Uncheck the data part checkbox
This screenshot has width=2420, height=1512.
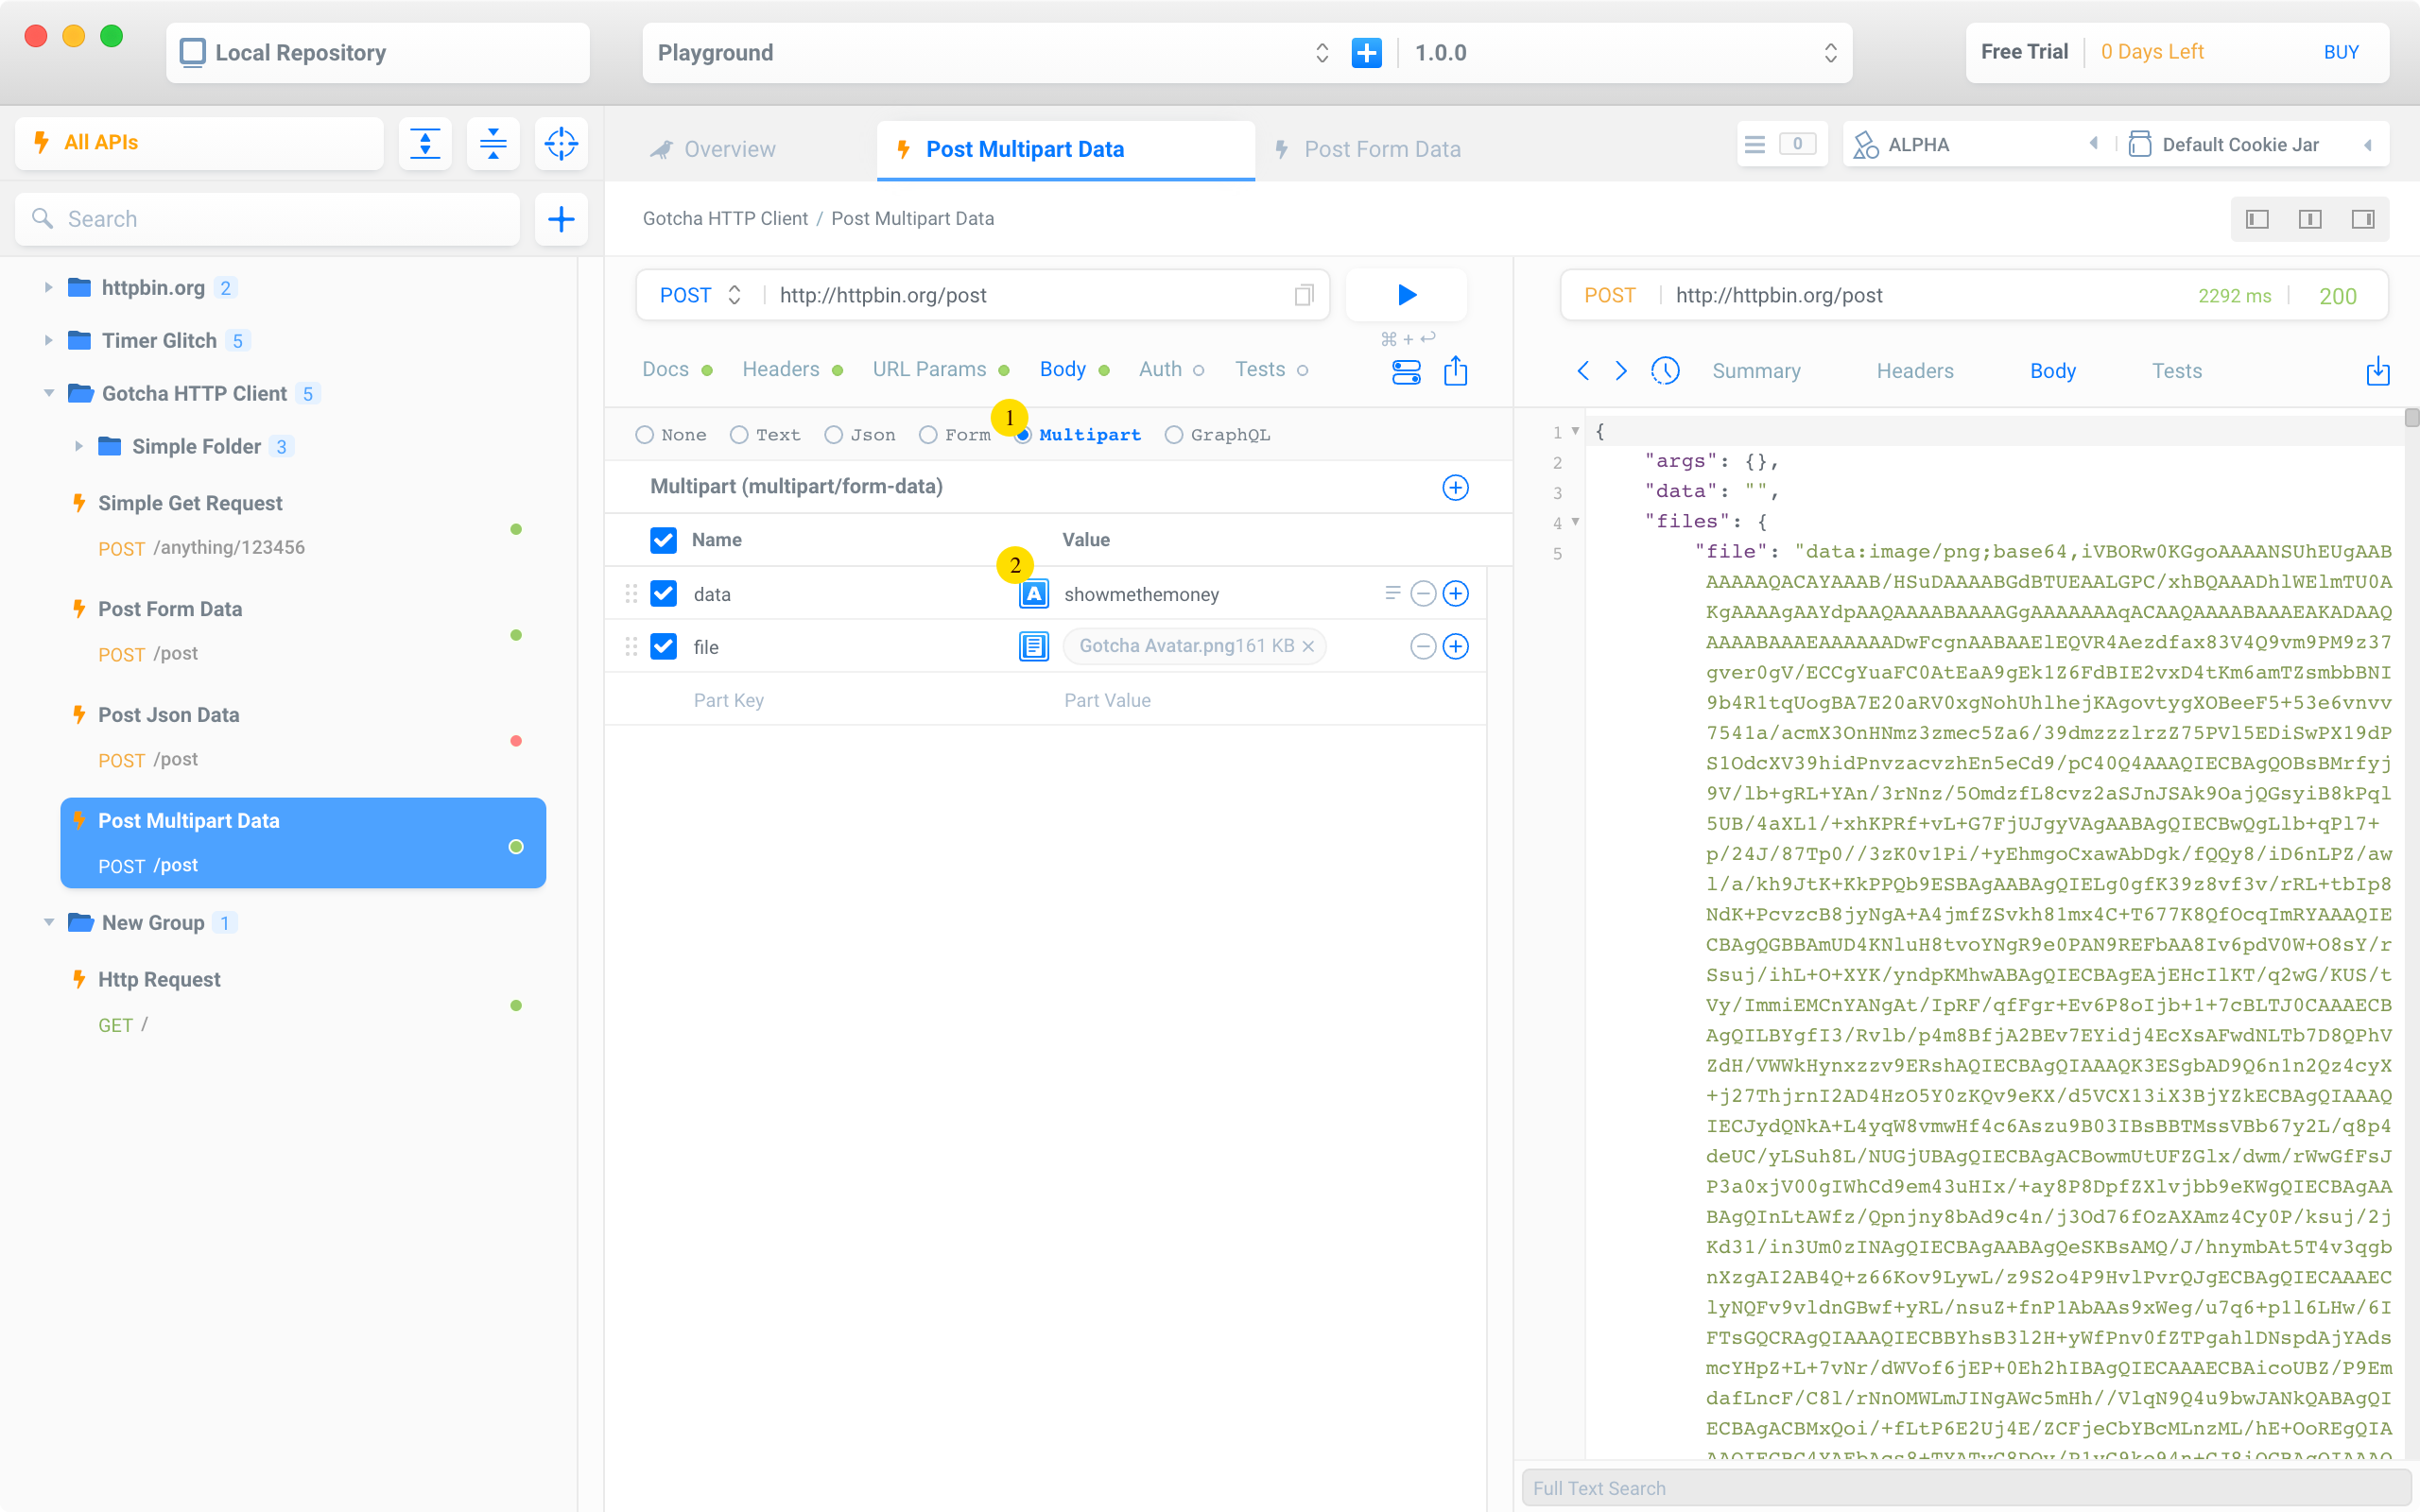(663, 594)
